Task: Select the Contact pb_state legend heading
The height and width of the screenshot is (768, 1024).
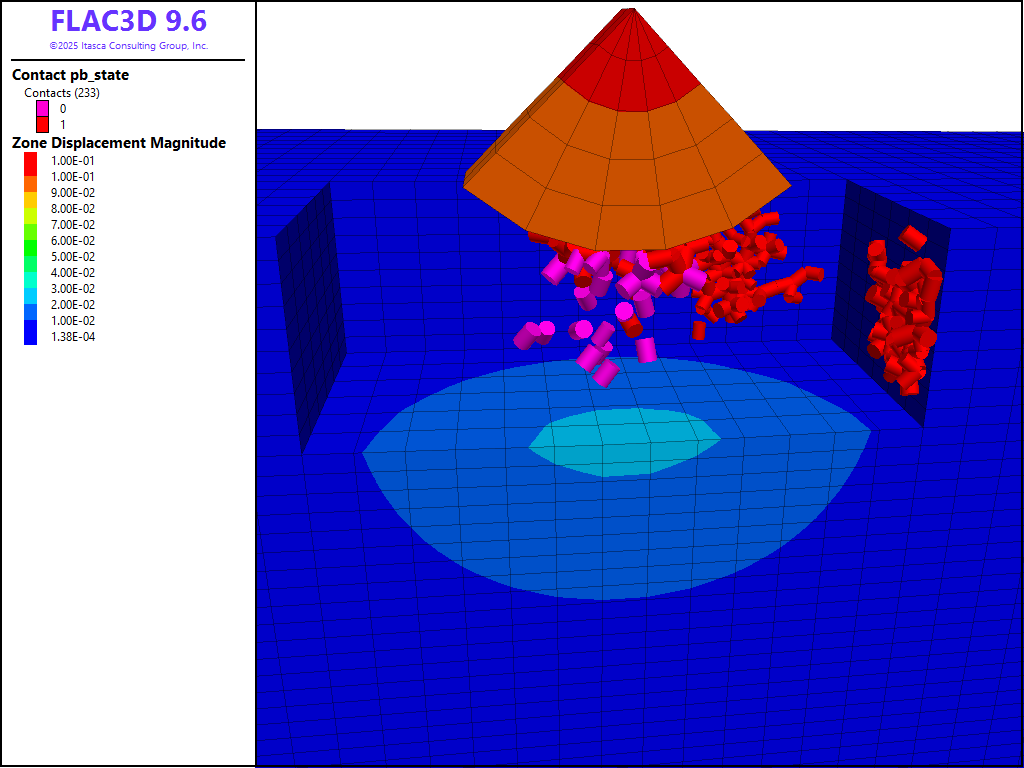Action: pyautogui.click(x=70, y=75)
